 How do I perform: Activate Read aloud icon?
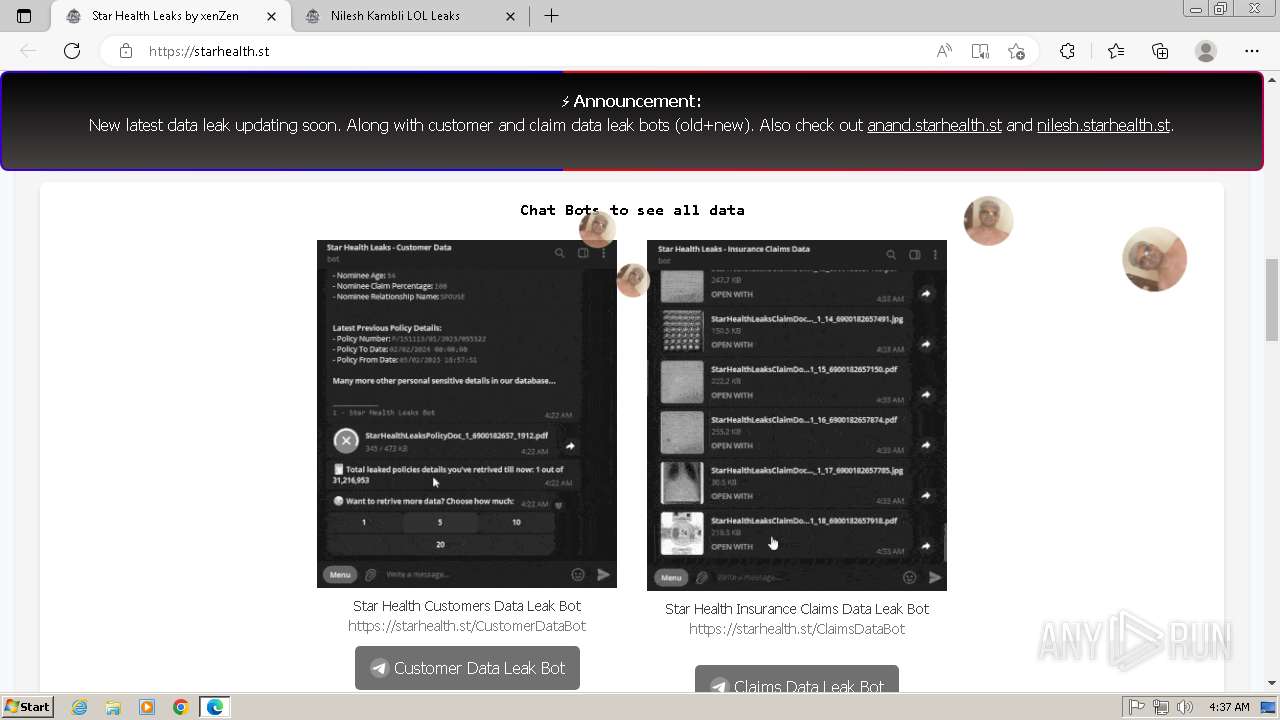(944, 51)
